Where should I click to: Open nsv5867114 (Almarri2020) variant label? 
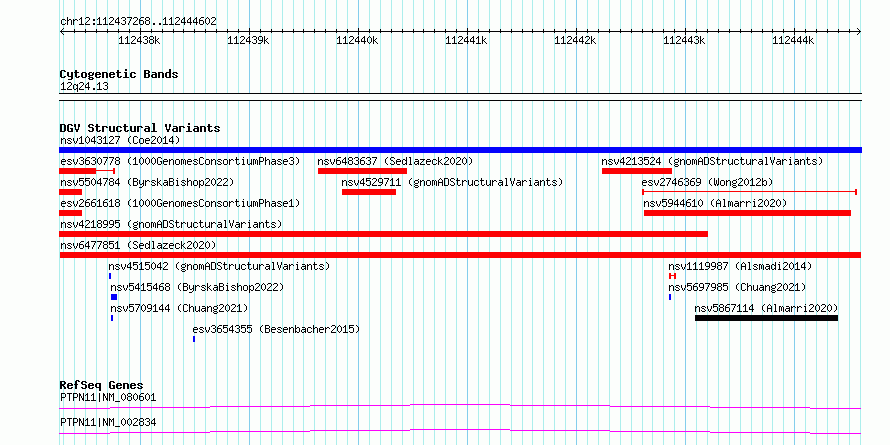point(766,308)
